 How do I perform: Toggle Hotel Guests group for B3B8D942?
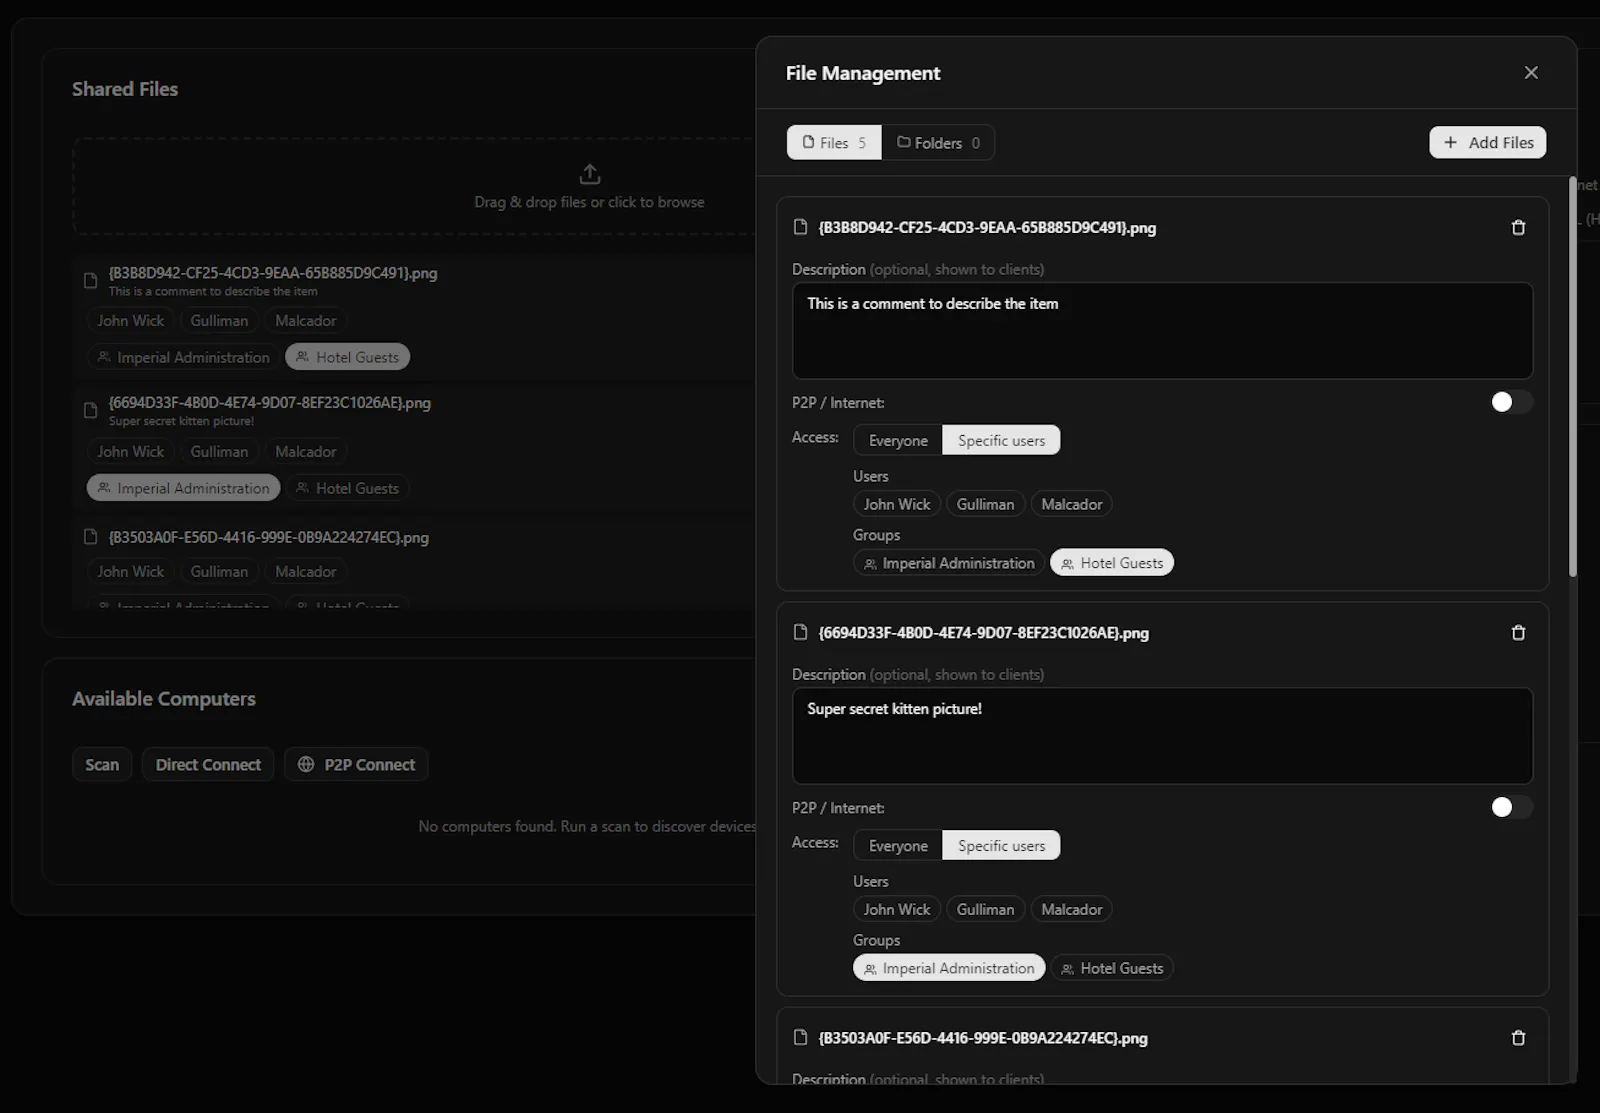point(1112,563)
